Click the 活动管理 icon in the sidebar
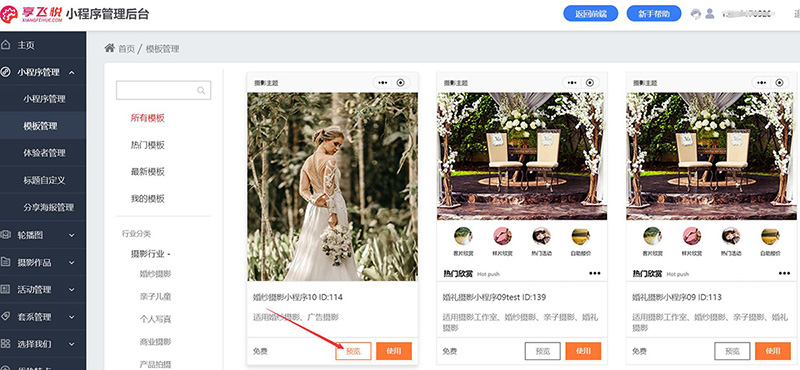800x370 pixels. 6,289
